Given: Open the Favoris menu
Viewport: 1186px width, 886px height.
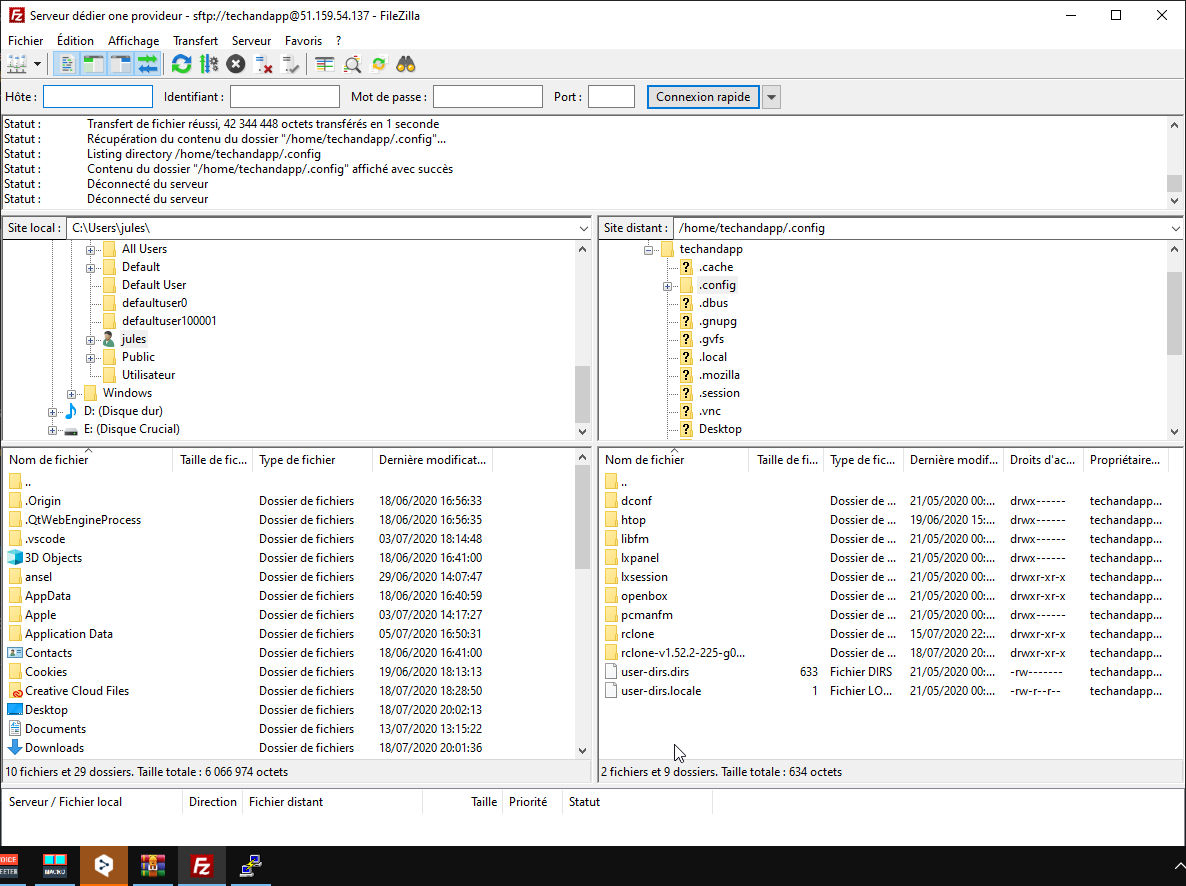Looking at the screenshot, I should (303, 41).
